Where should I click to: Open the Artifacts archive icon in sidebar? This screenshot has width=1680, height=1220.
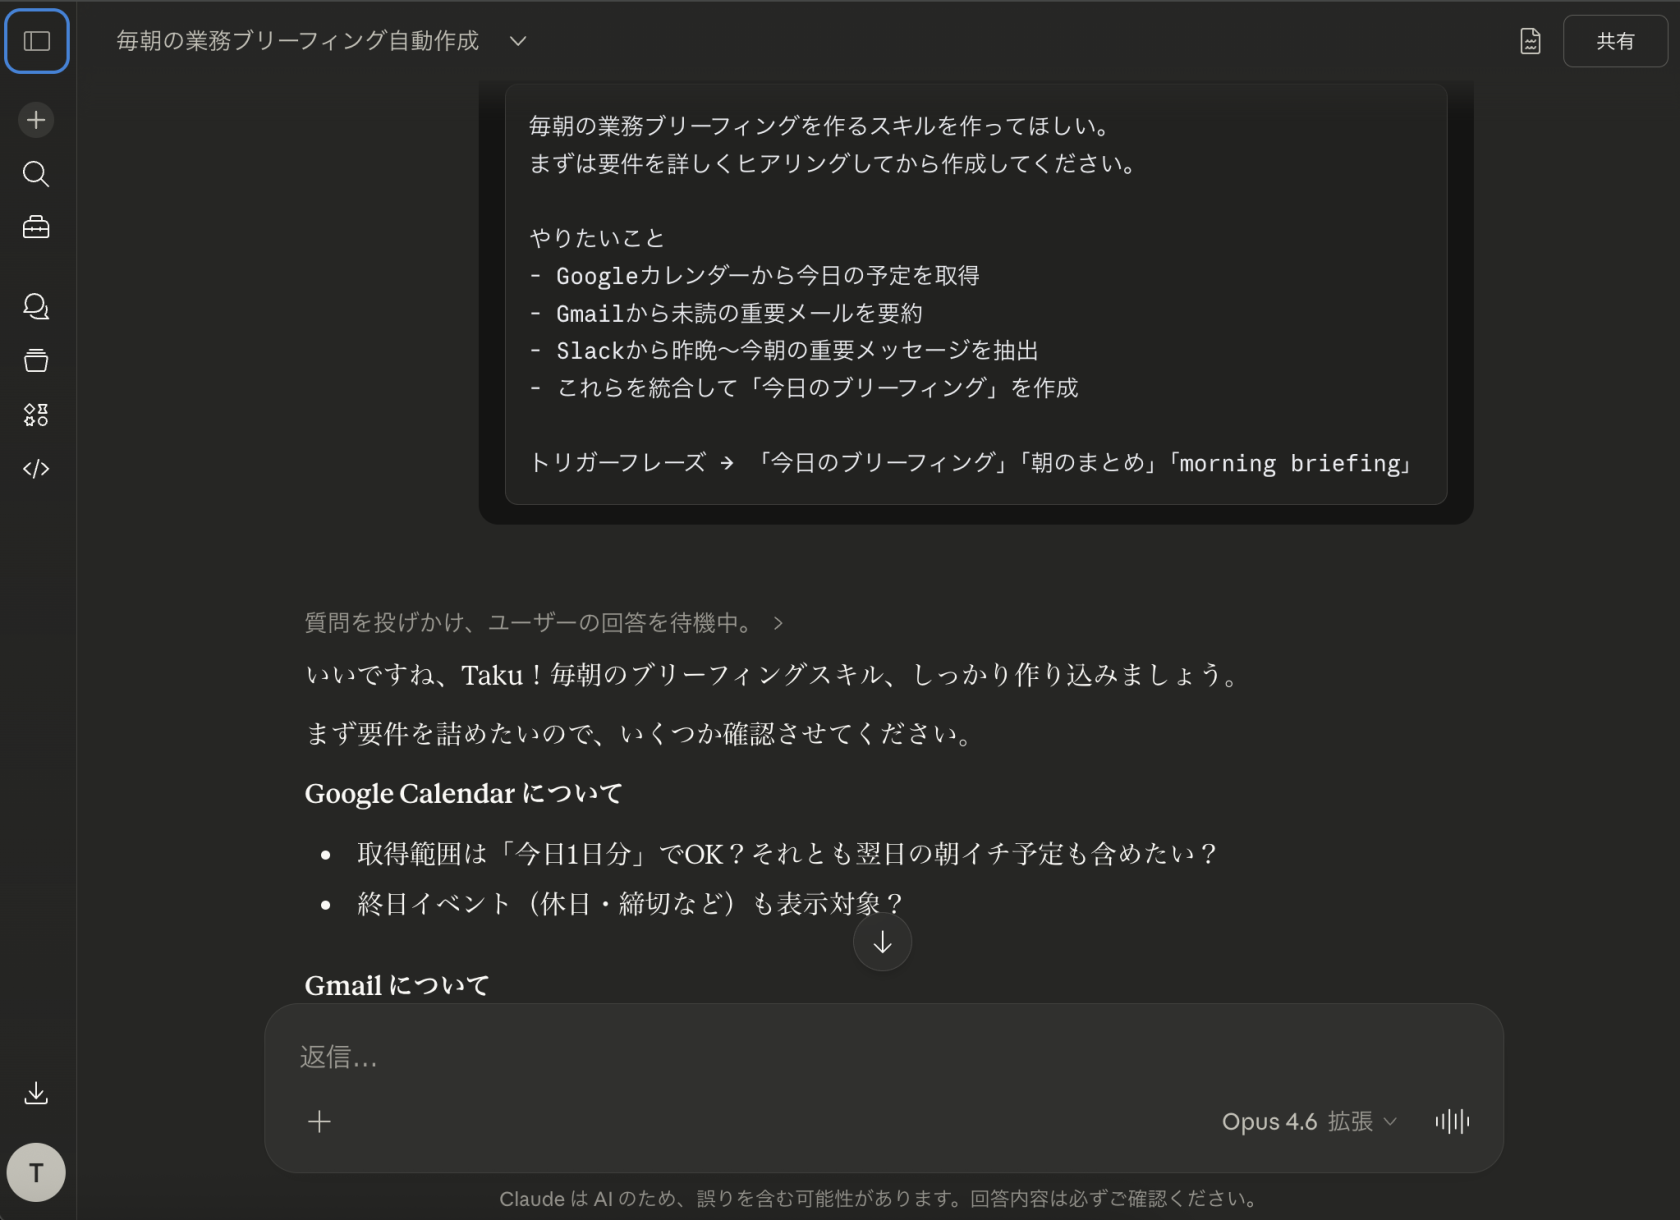coord(36,360)
